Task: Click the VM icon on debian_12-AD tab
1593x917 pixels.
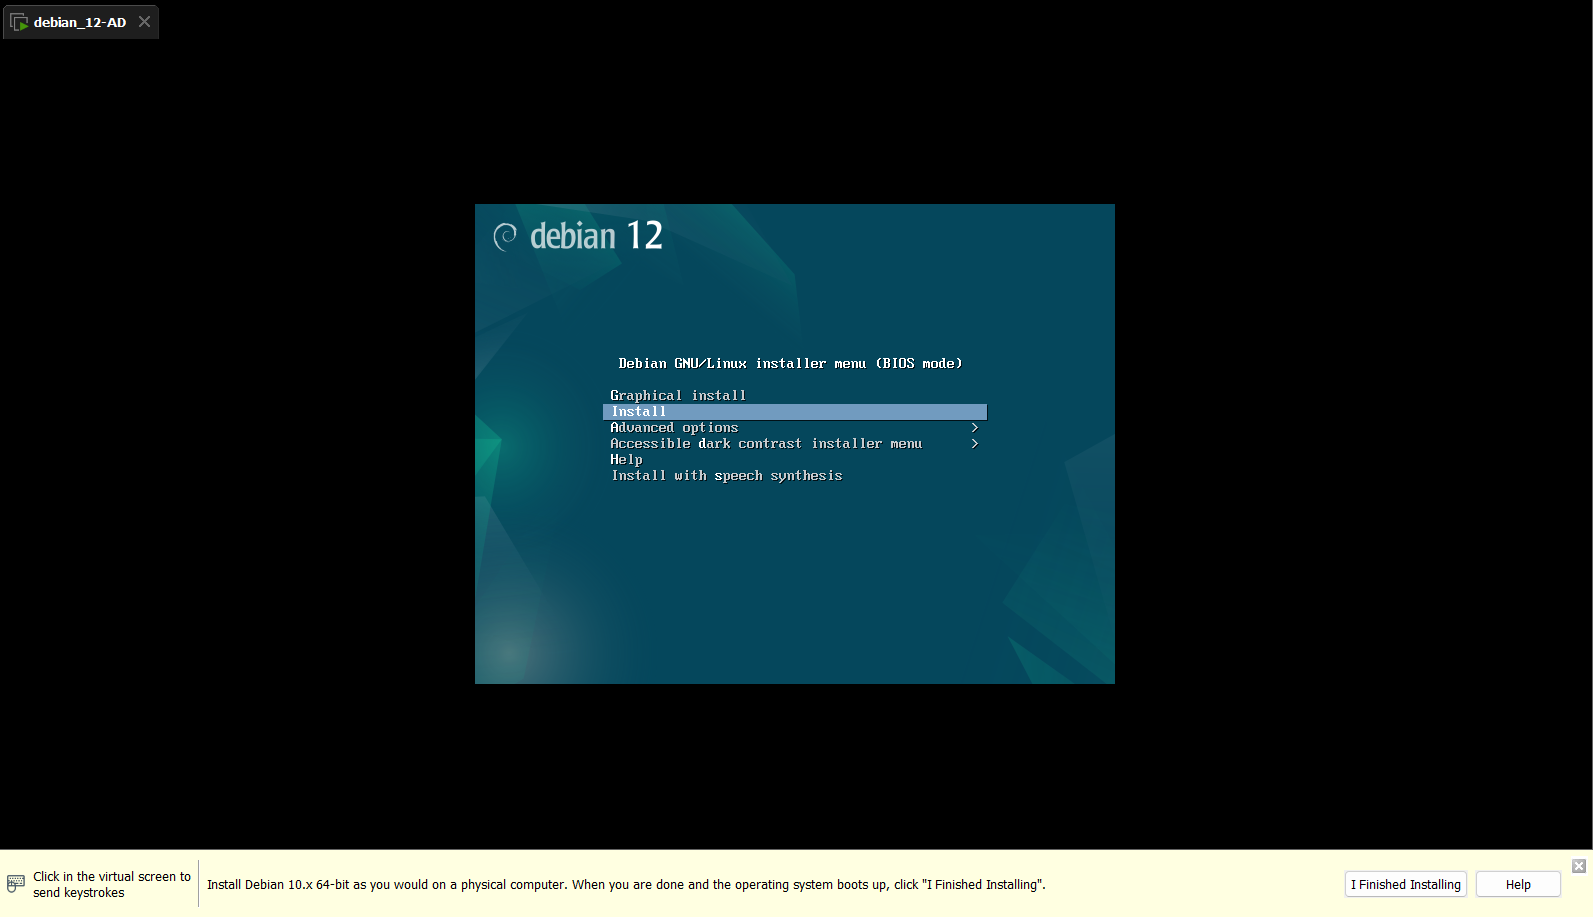Action: pos(19,22)
